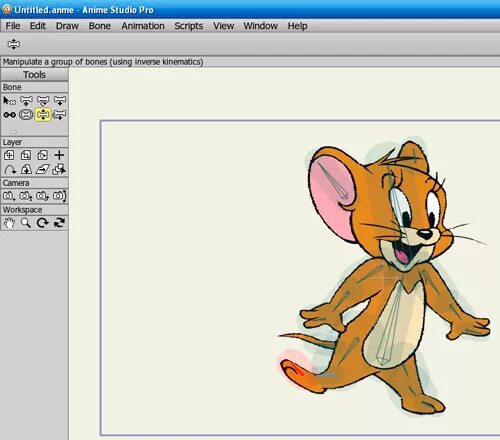Open the Animation menu
Screen dimensions: 500x440
pos(143,26)
